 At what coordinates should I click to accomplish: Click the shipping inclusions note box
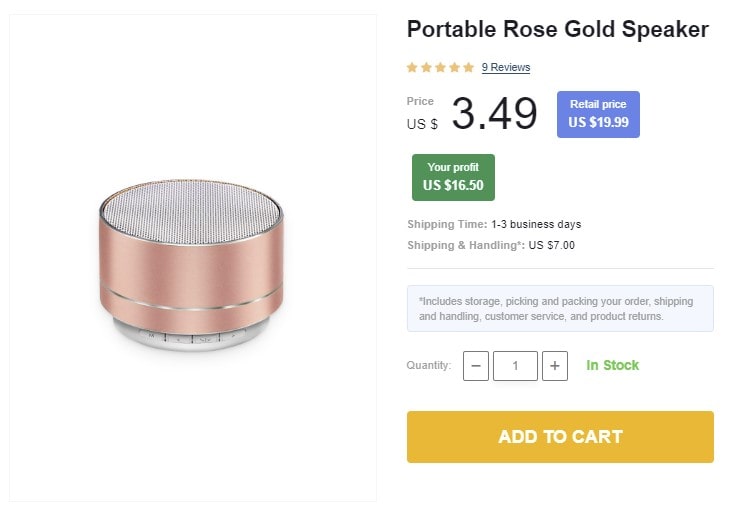pyautogui.click(x=560, y=308)
